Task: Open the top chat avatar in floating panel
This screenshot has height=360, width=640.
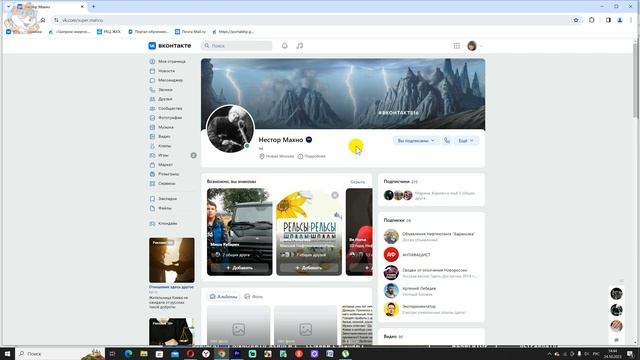Action: 616,293
